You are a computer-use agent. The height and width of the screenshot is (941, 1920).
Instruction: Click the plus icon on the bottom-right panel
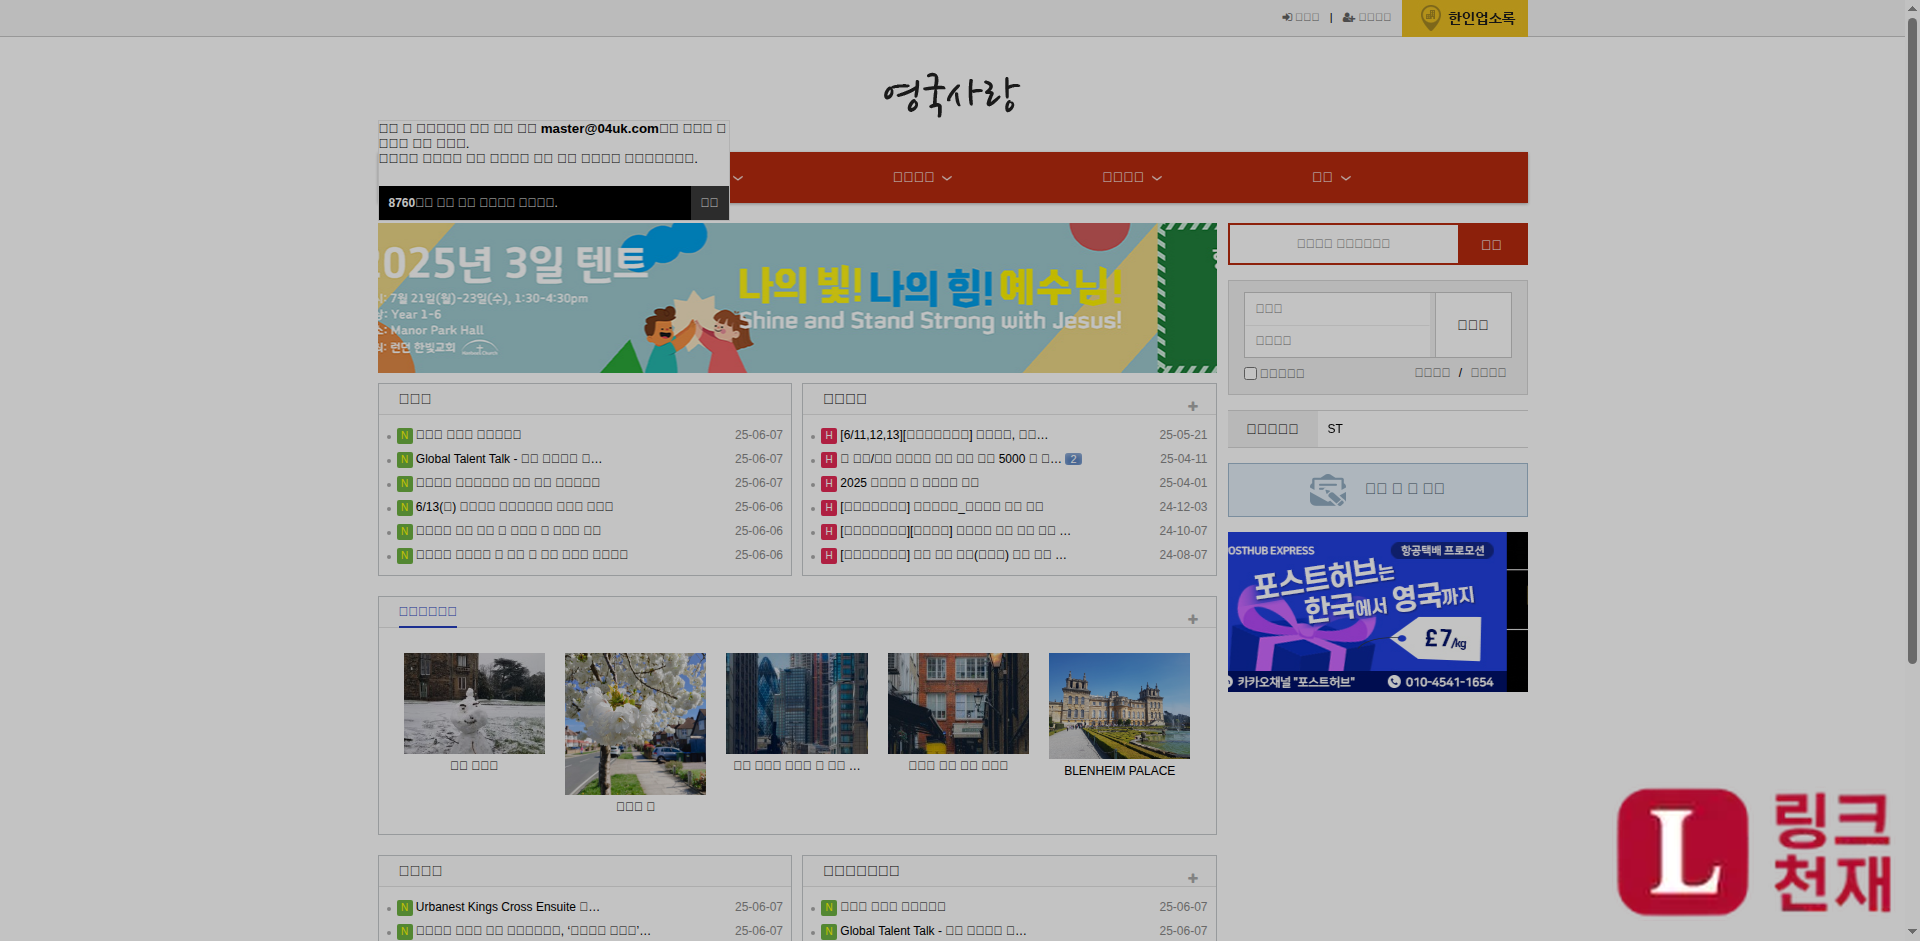pyautogui.click(x=1193, y=878)
